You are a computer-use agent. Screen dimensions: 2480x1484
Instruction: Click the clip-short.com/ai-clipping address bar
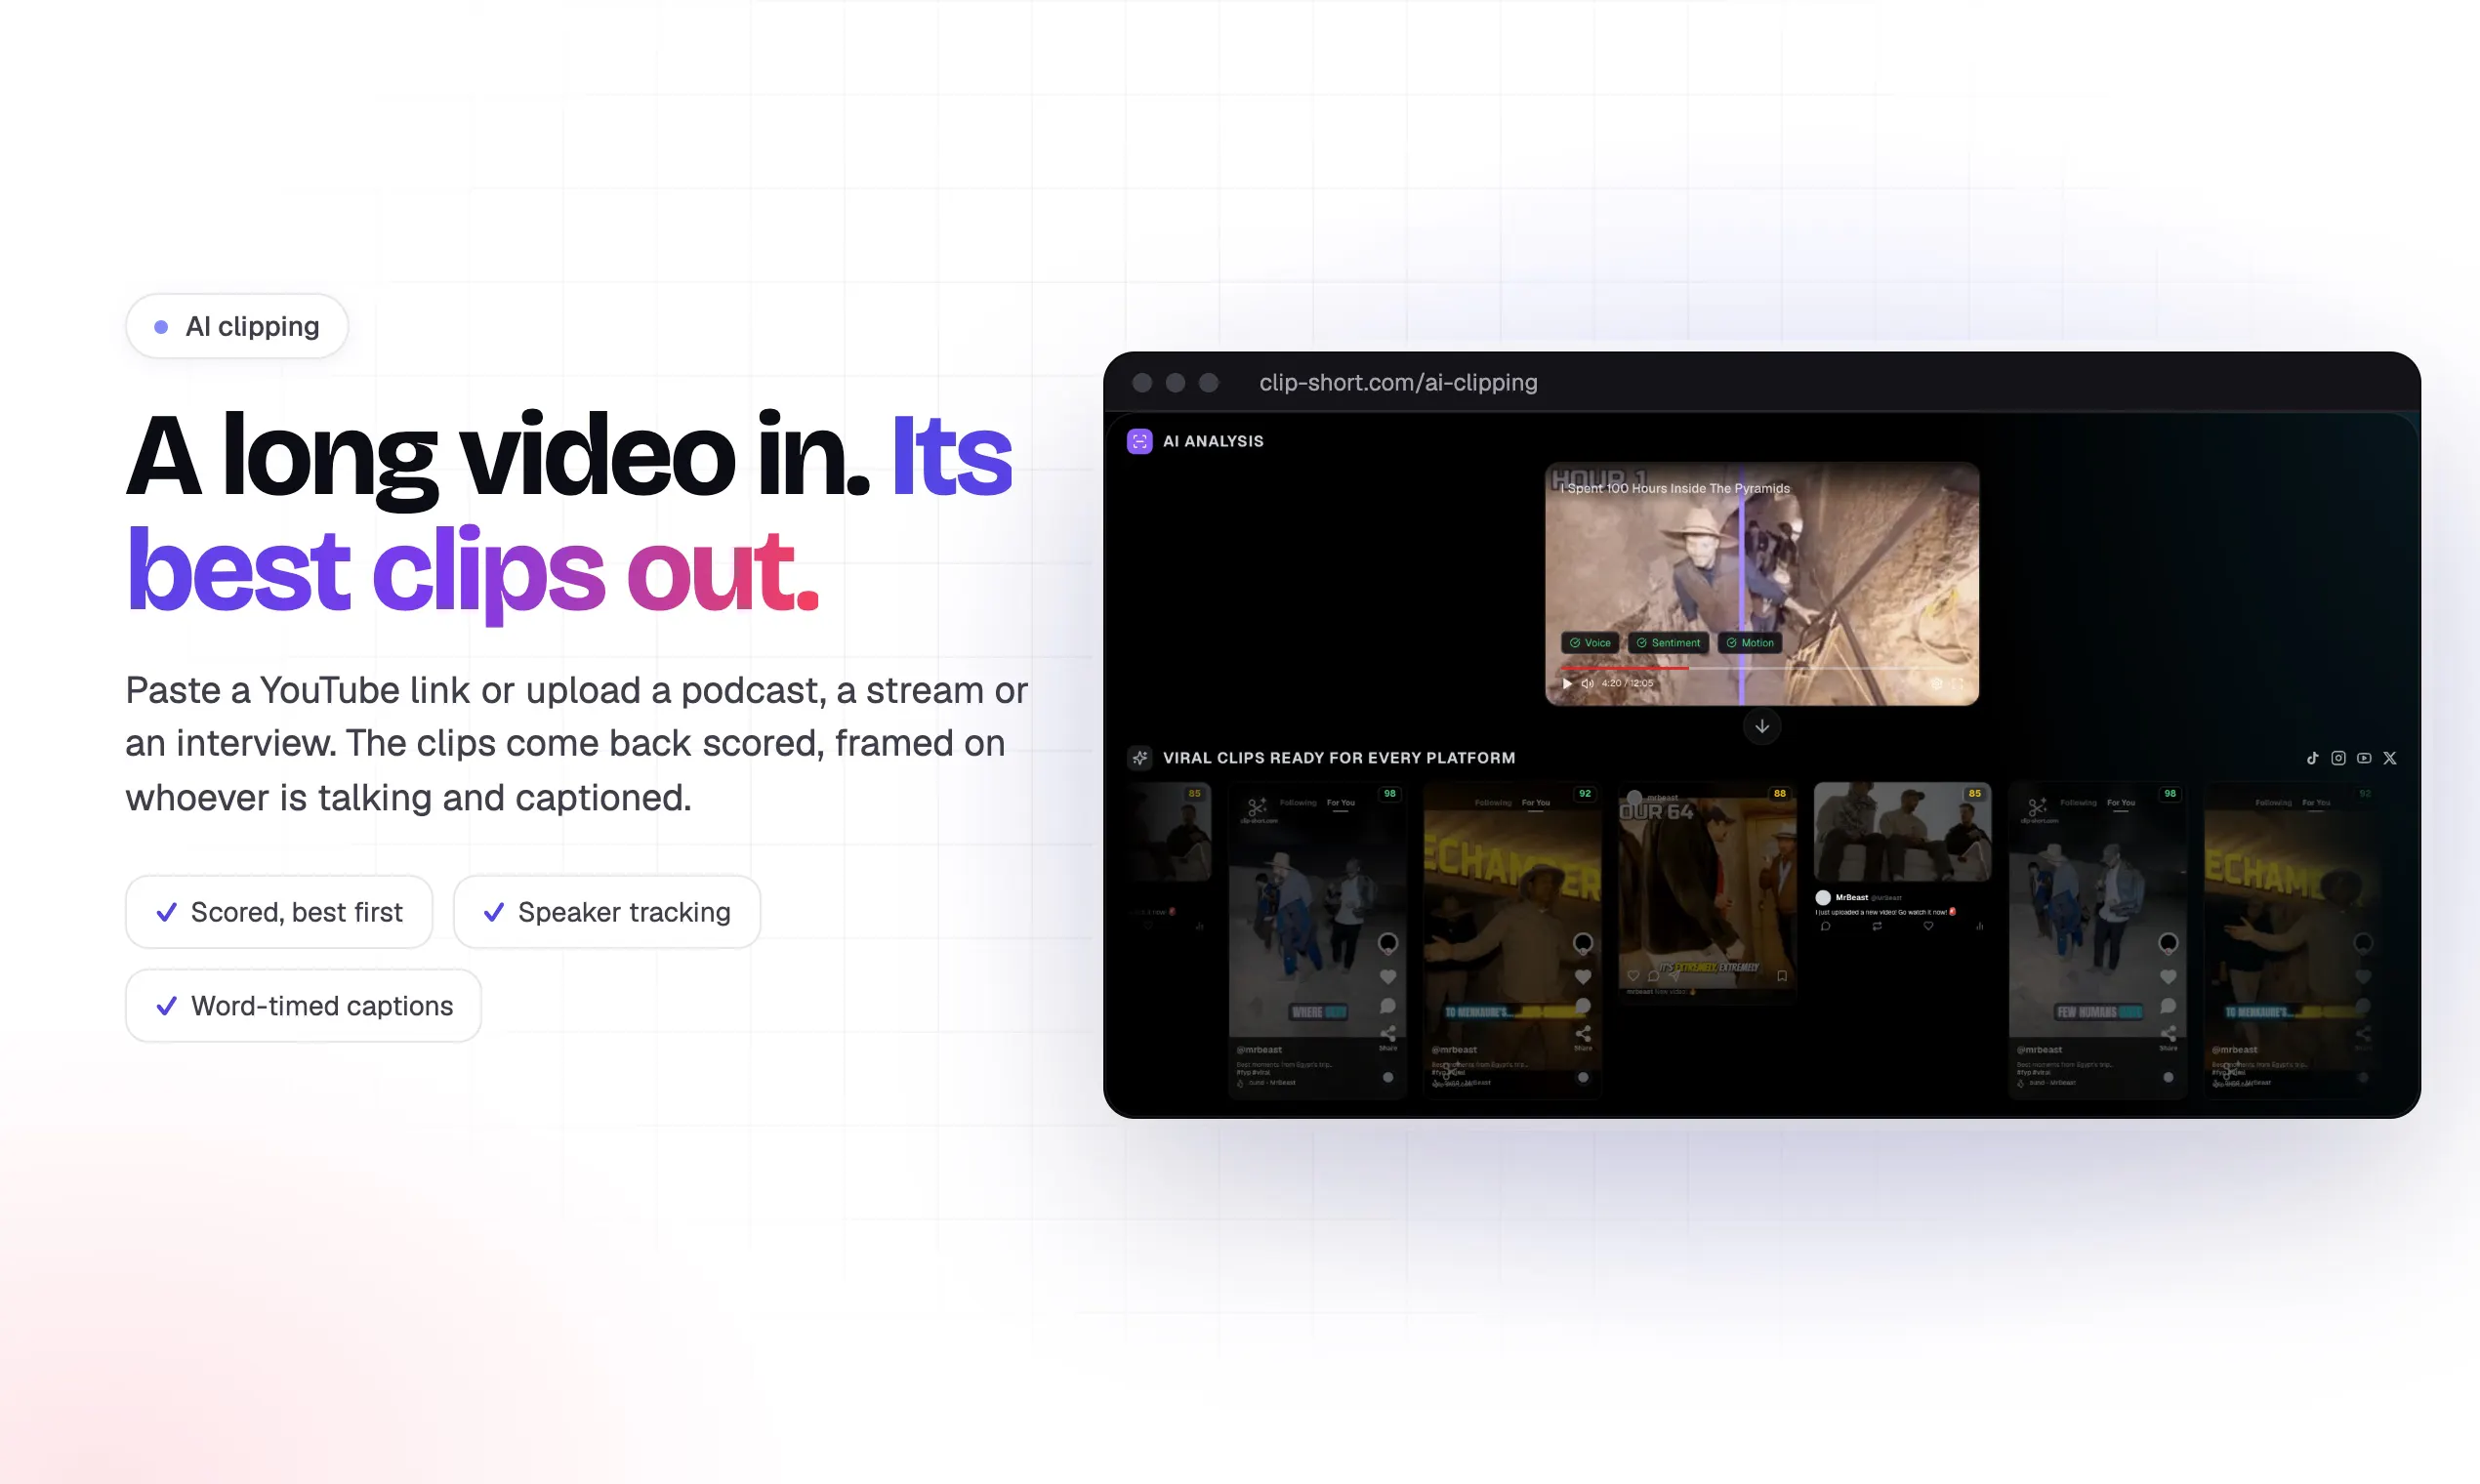point(1398,382)
